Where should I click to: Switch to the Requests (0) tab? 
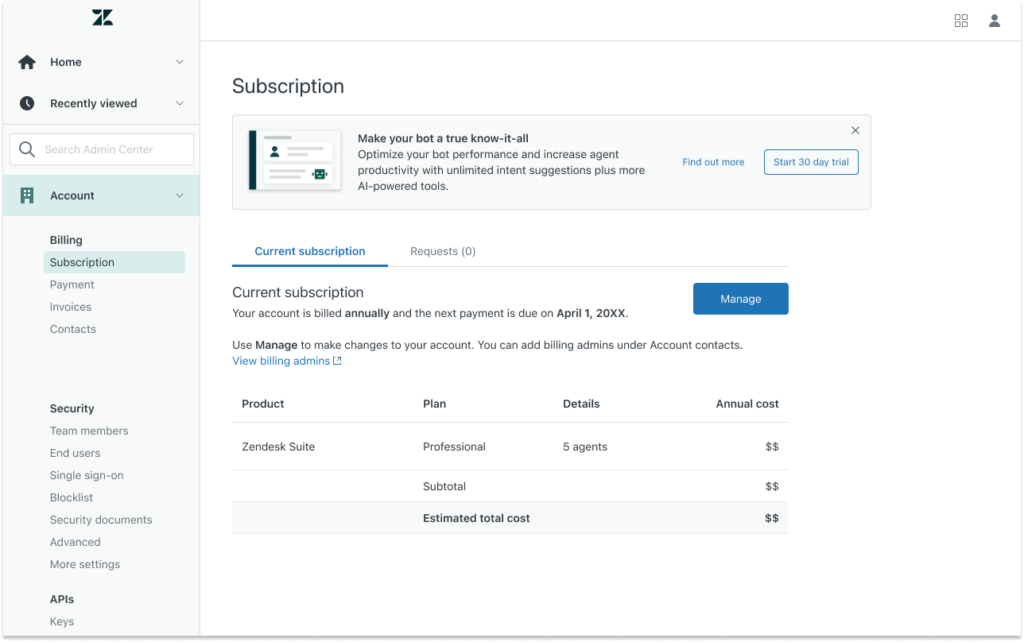coord(442,251)
